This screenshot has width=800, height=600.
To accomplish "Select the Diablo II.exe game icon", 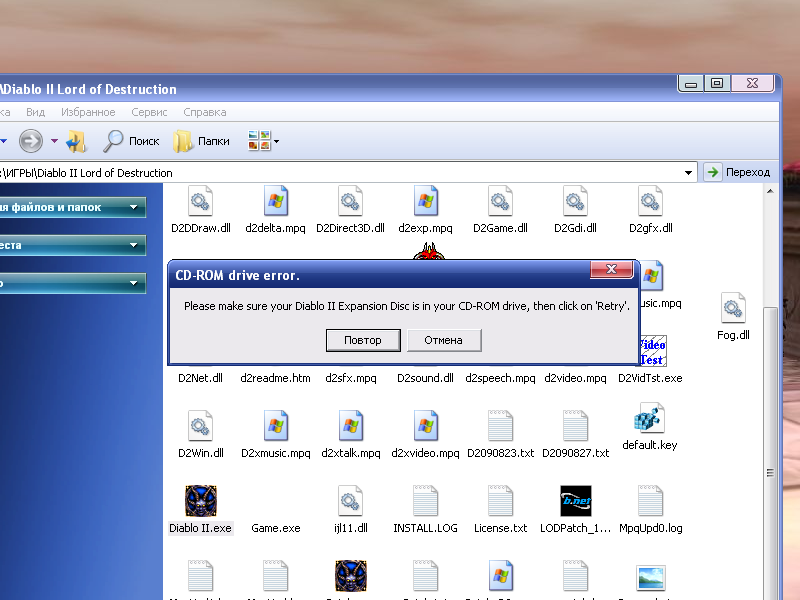I will [201, 501].
